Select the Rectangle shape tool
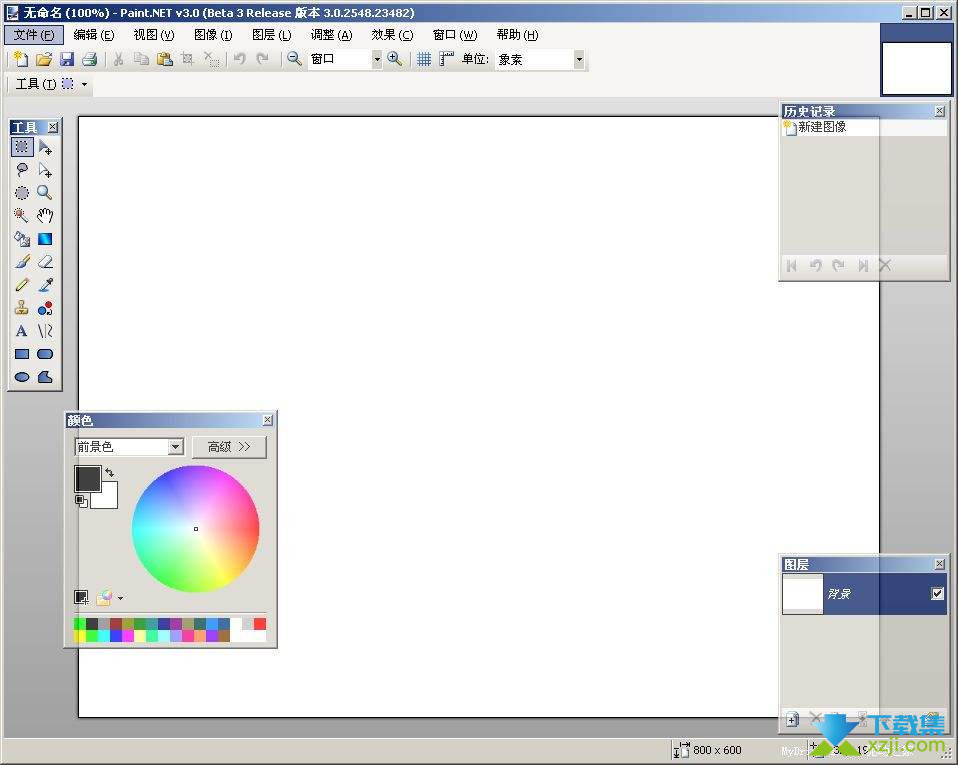The height and width of the screenshot is (765, 958). [22, 354]
